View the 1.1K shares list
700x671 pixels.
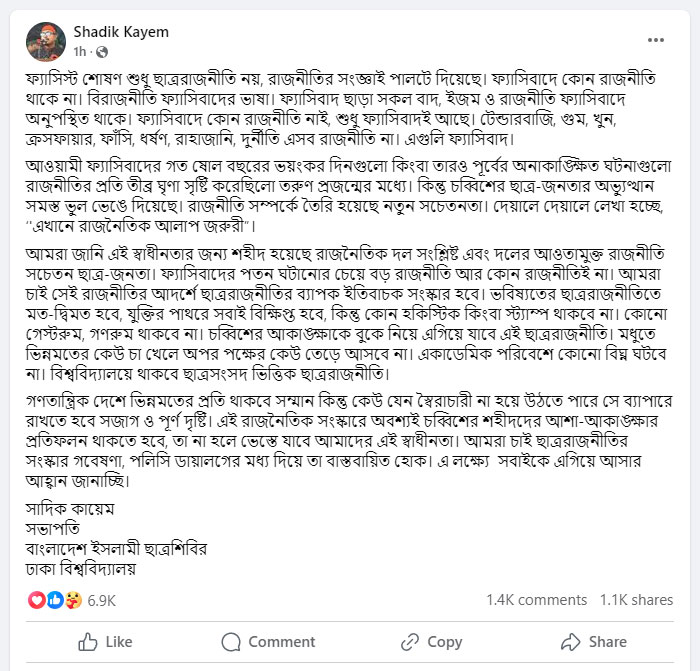click(636, 600)
